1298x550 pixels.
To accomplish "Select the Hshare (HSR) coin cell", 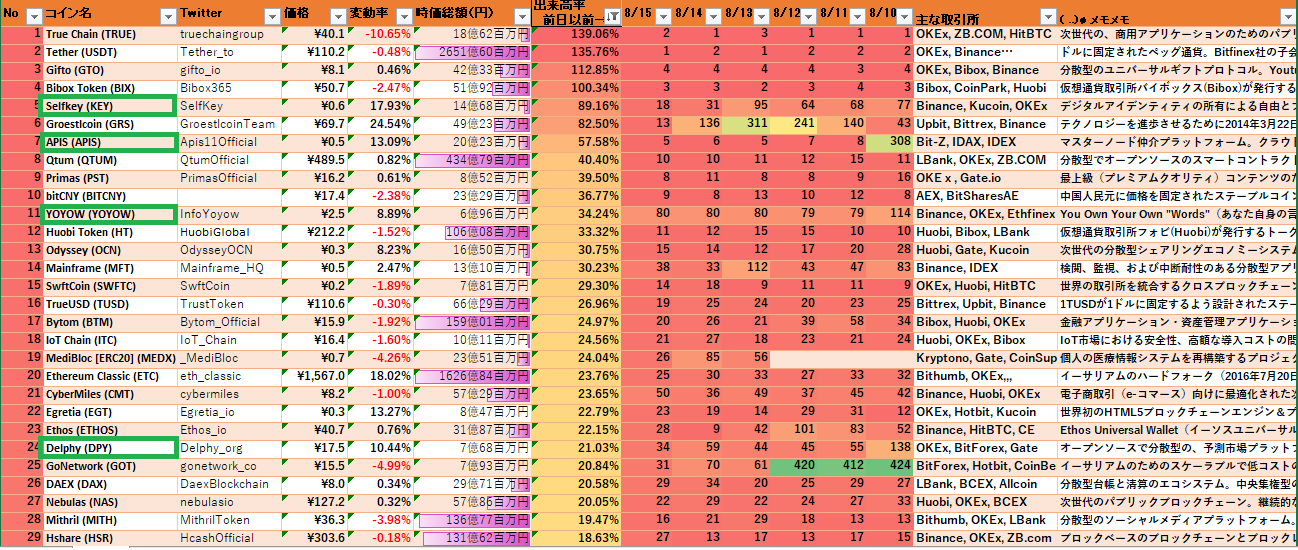I will [109, 538].
